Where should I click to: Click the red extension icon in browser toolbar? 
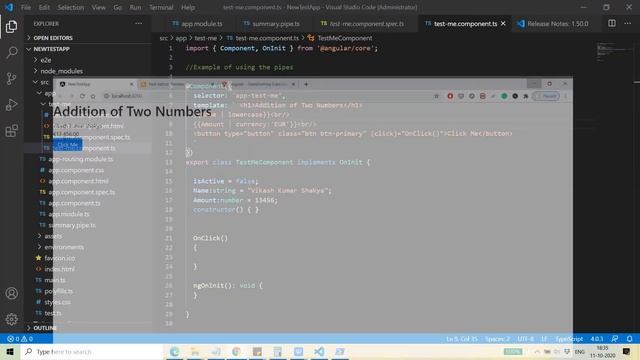[x=450, y=96]
